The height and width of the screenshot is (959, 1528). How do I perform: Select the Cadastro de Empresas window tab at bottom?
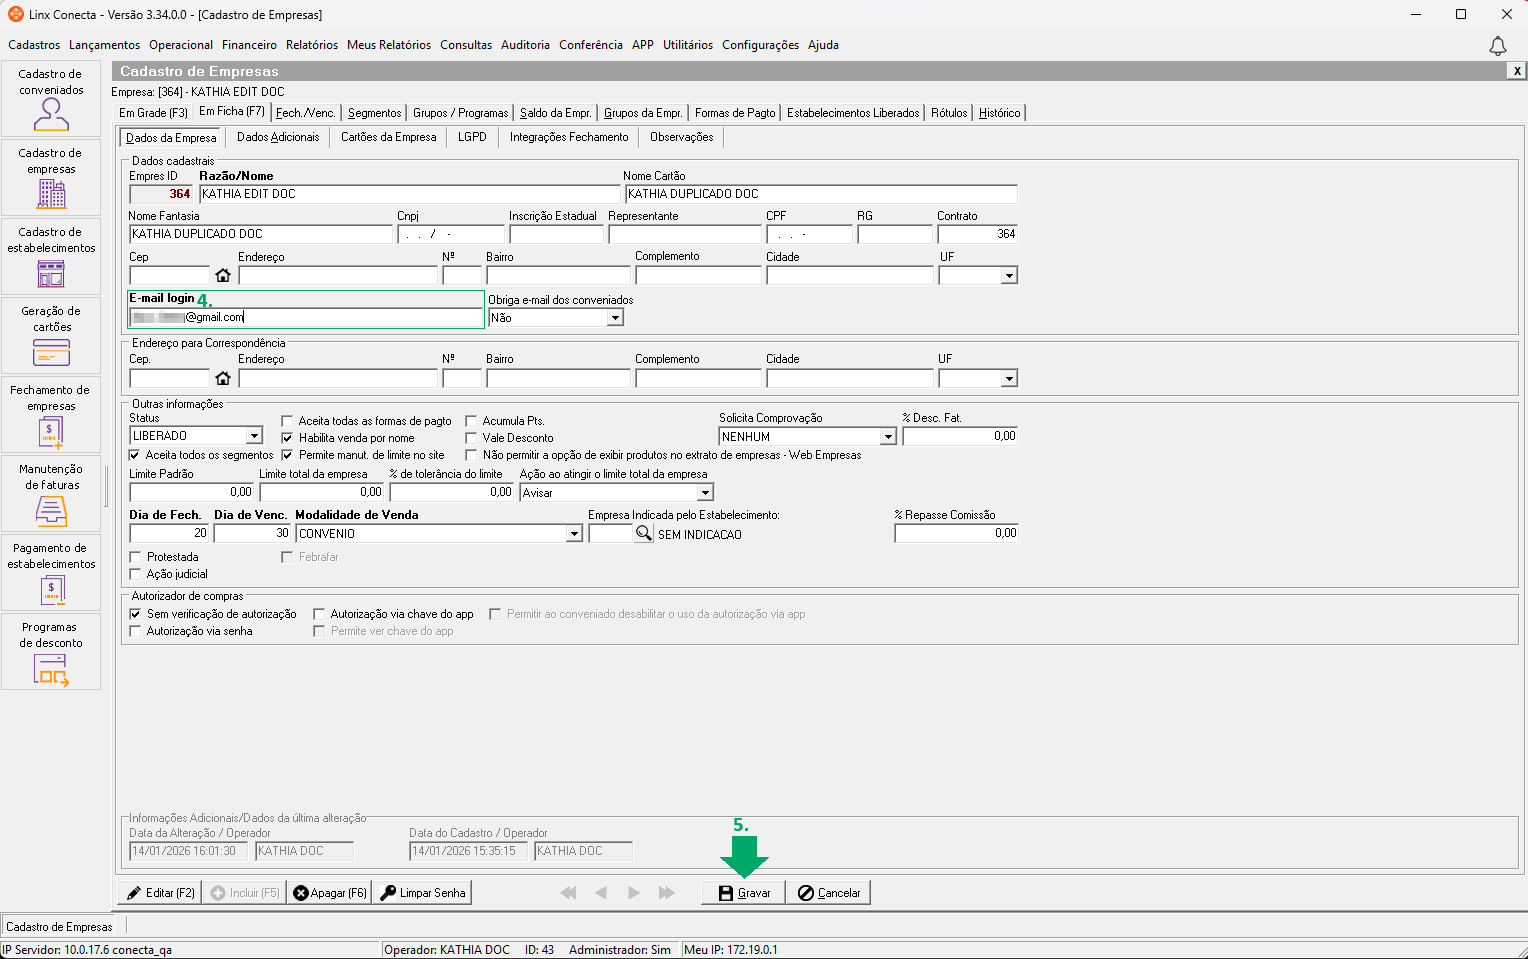tap(59, 927)
